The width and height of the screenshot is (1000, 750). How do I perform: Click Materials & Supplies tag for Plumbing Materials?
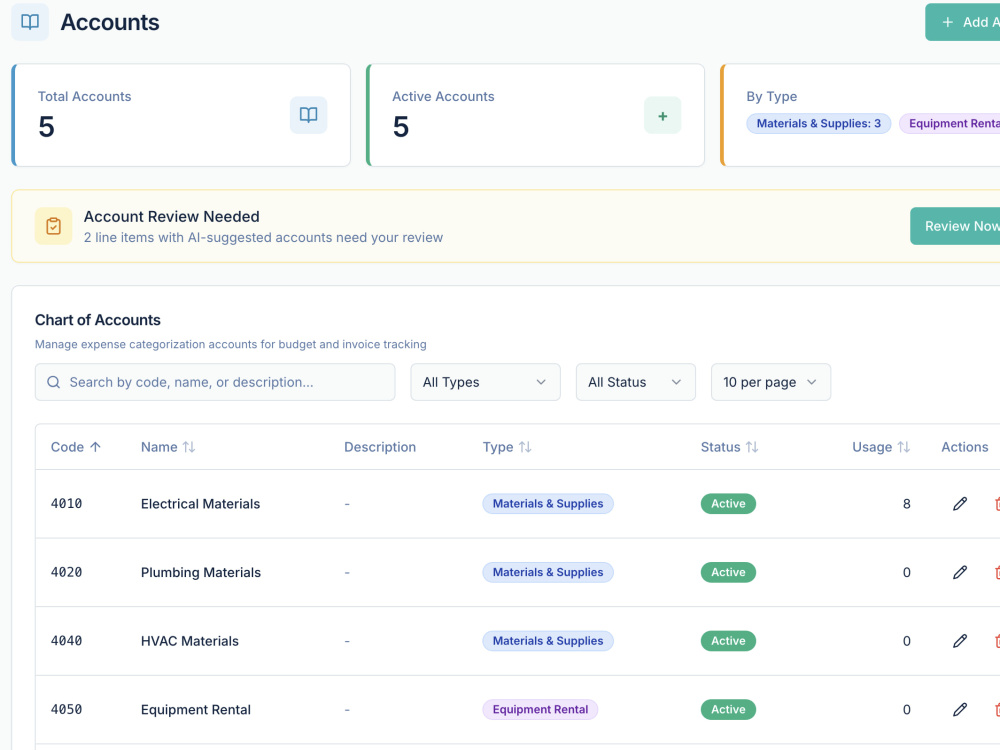(x=548, y=572)
